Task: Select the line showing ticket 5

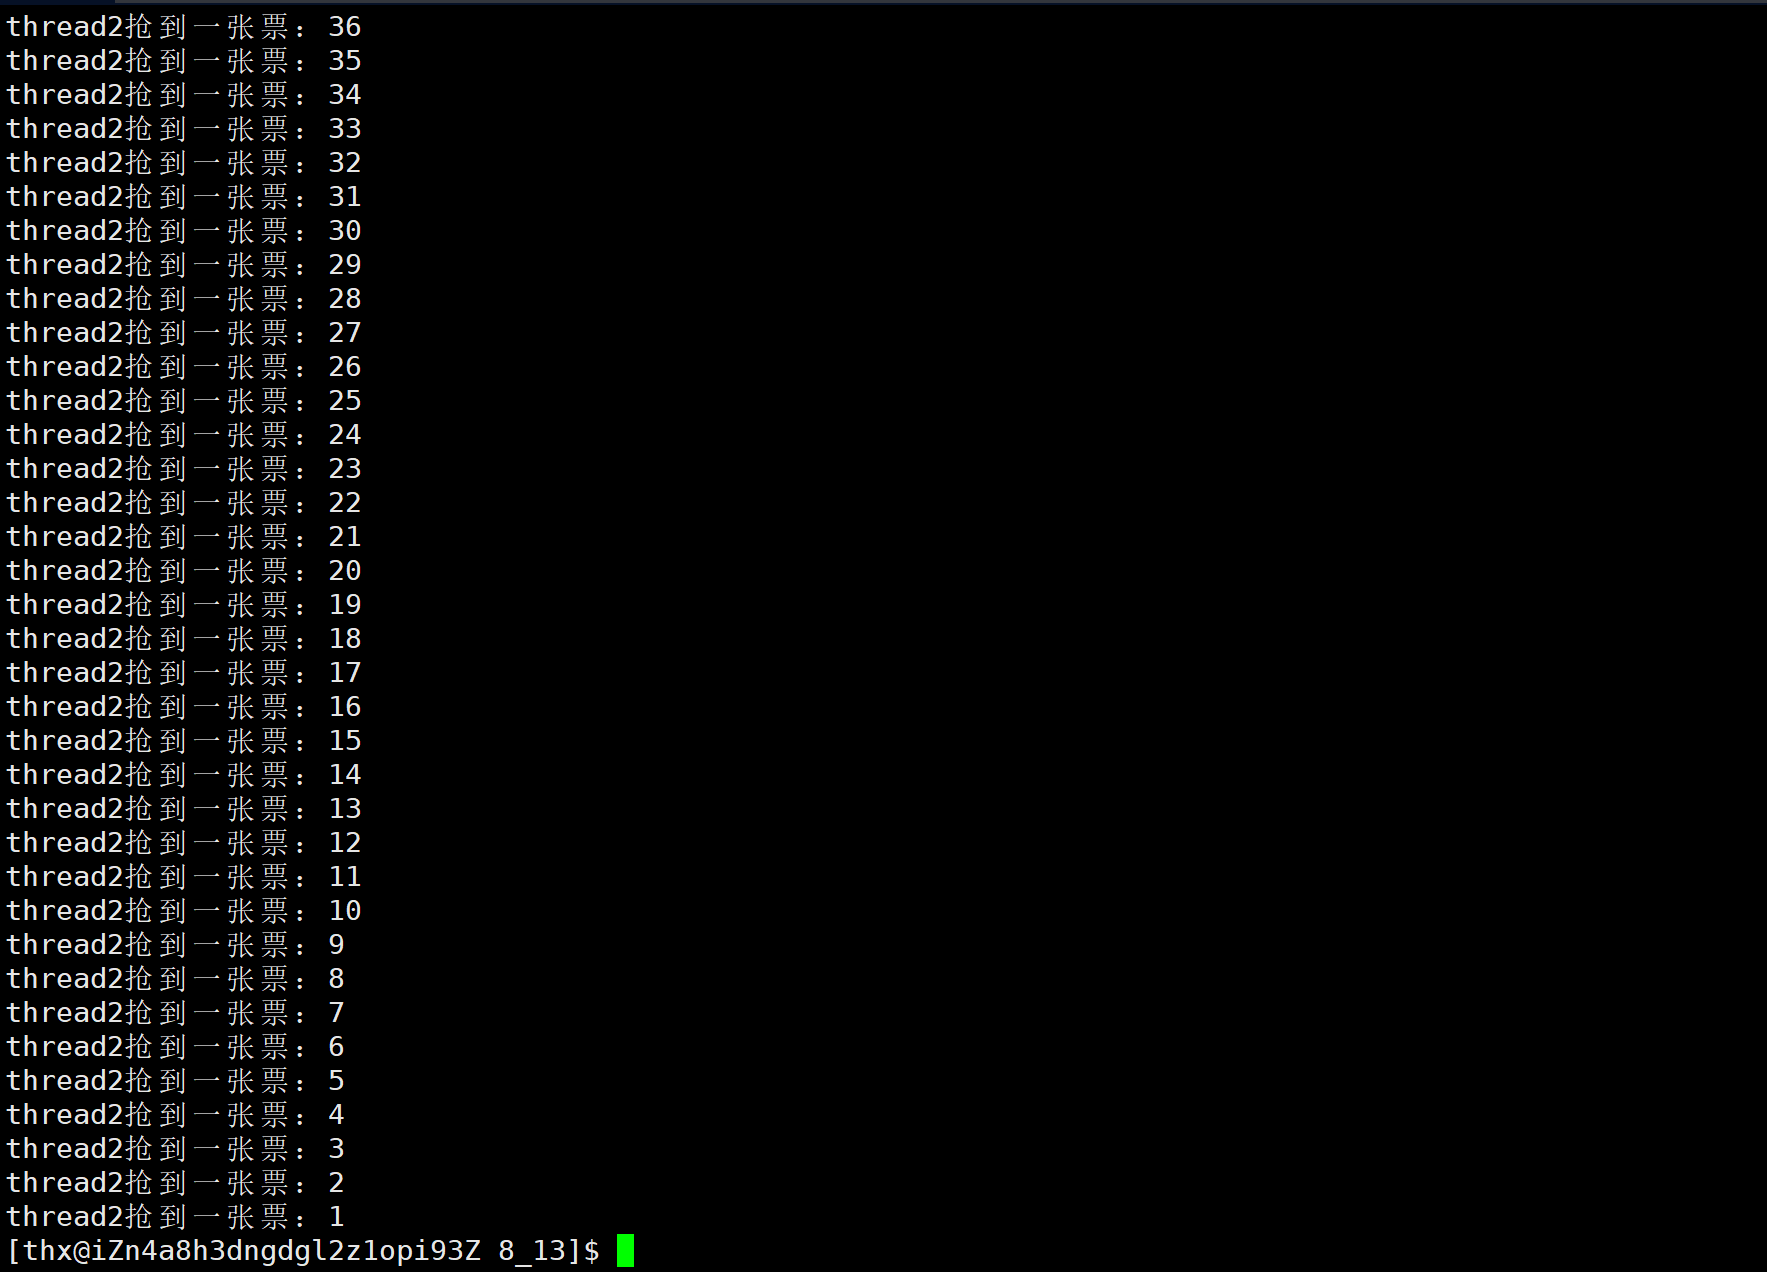Action: (x=176, y=1081)
